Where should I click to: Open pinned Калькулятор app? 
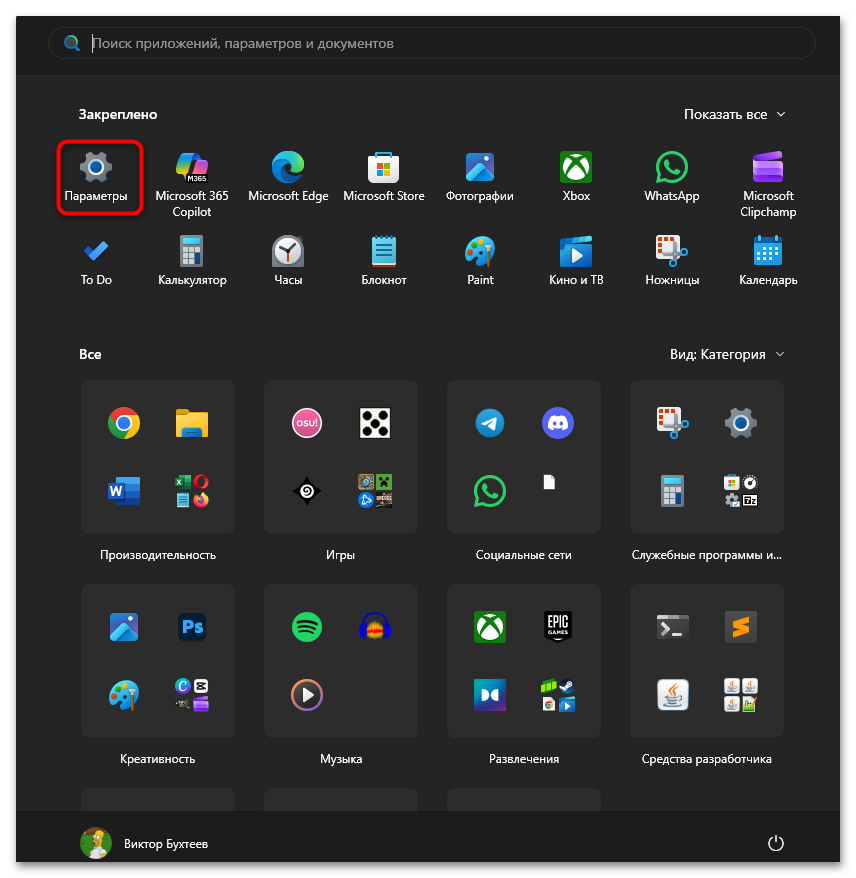click(x=192, y=261)
